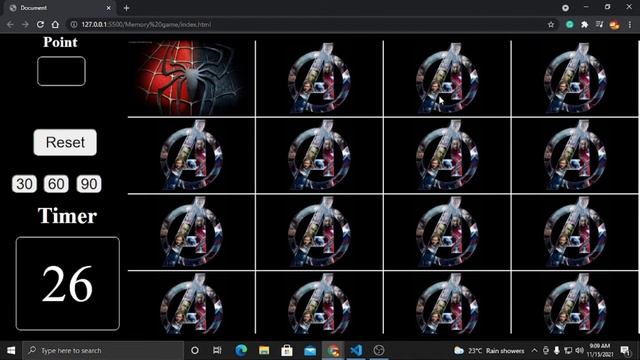The image size is (640, 360).
Task: Flip the second card in the second row
Action: tap(319, 155)
